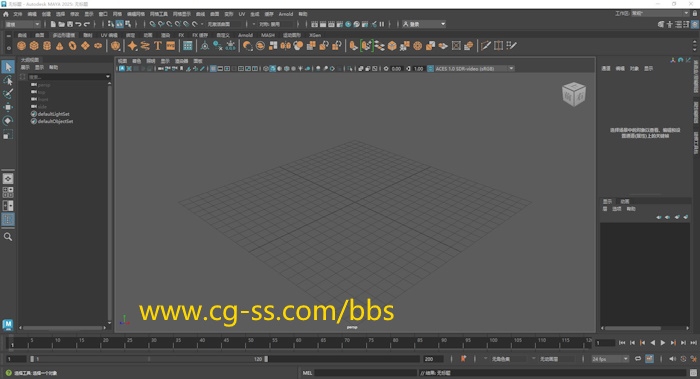Image resolution: width=700 pixels, height=379 pixels.
Task: Create a polygon sphere from the shelf
Action: (21, 46)
